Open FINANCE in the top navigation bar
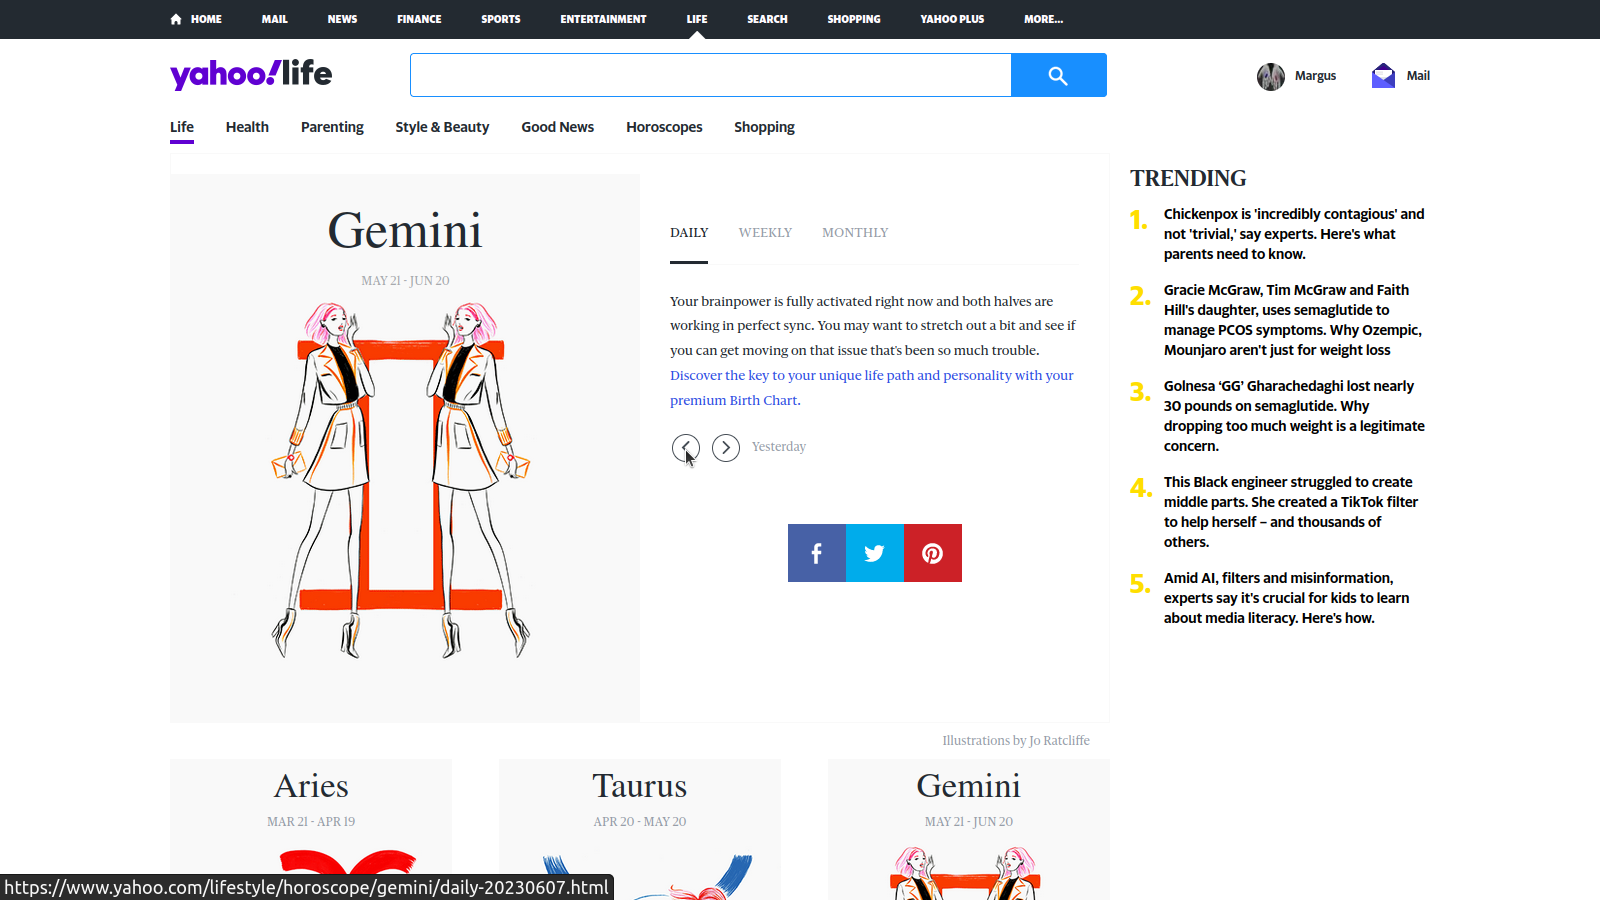This screenshot has height=900, width=1600. tap(419, 19)
